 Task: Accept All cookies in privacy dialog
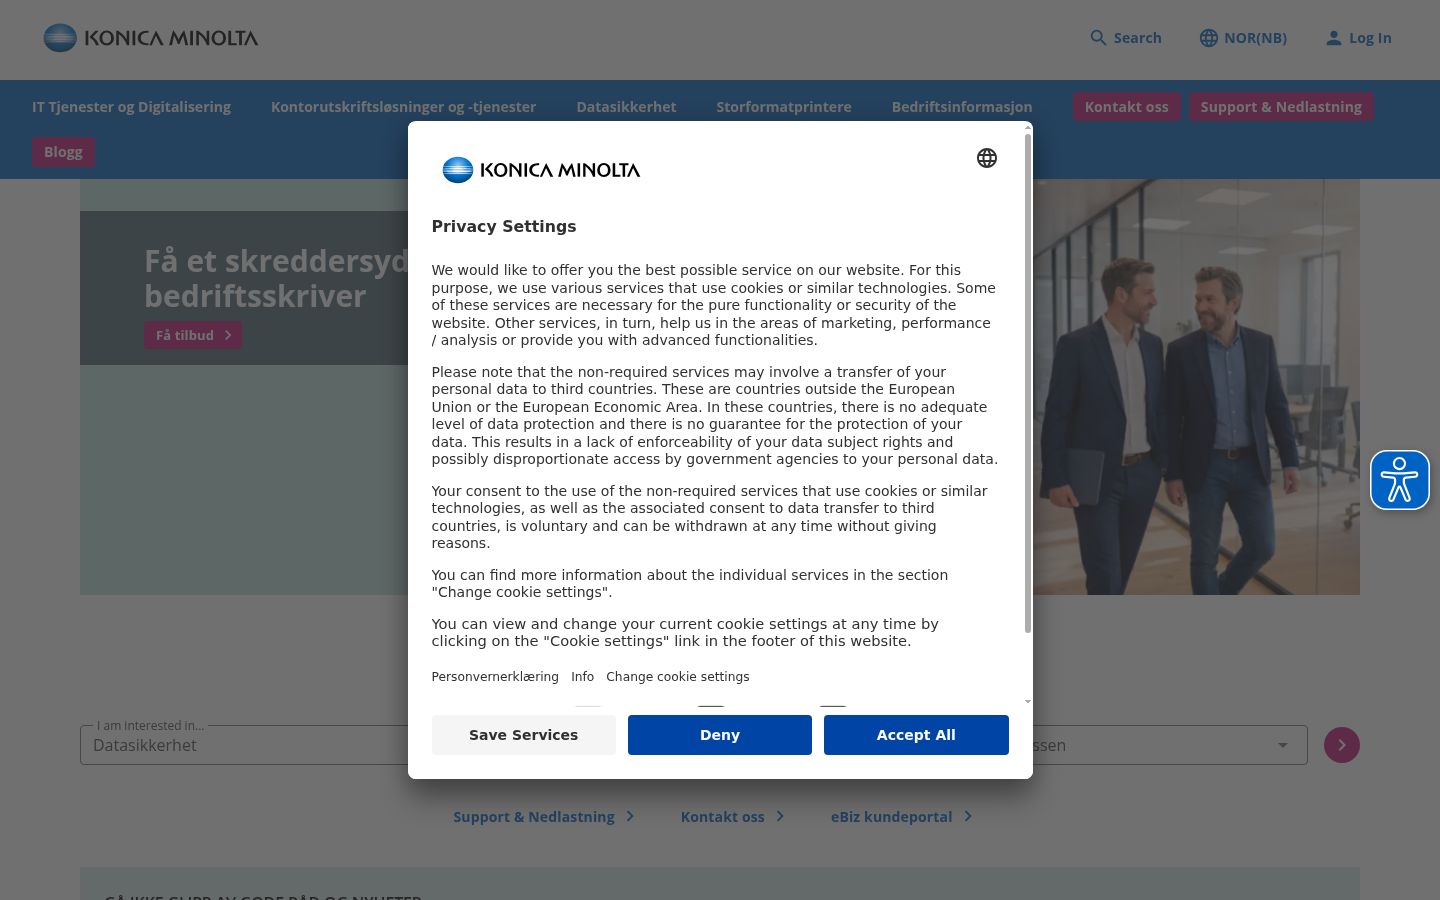916,735
